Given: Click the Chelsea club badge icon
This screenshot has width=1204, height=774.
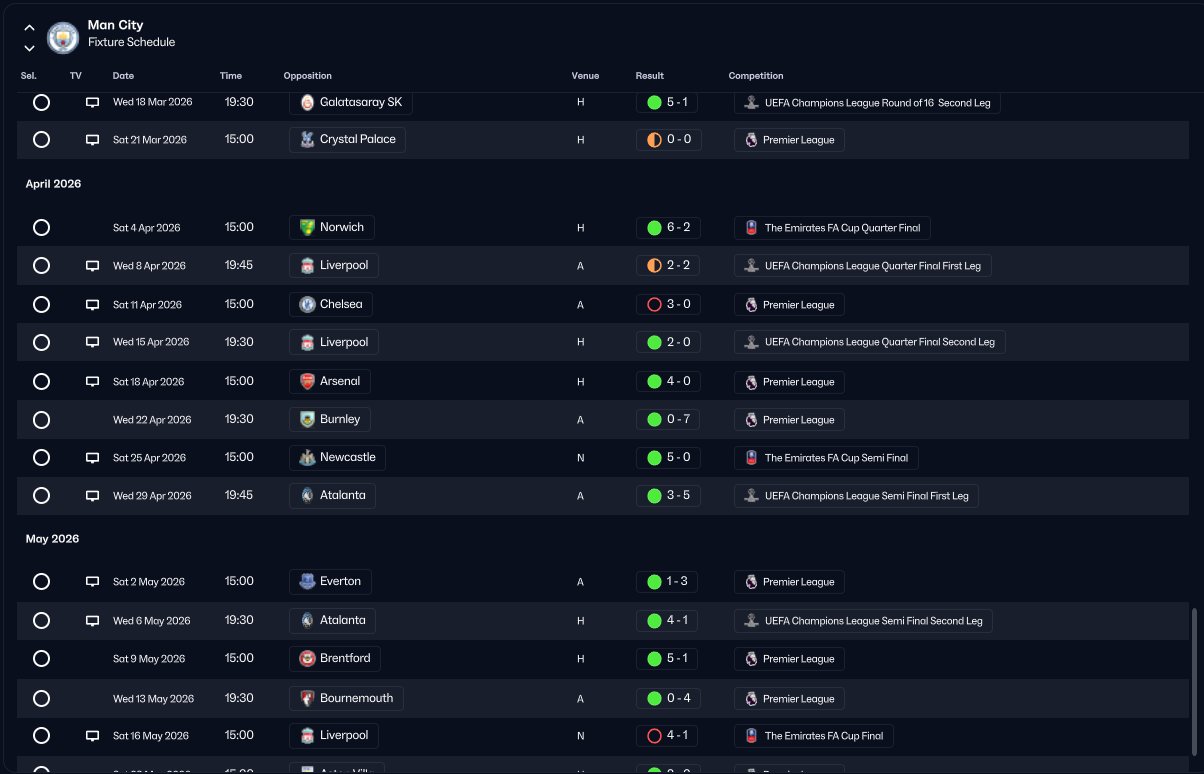Looking at the screenshot, I should [x=307, y=305].
